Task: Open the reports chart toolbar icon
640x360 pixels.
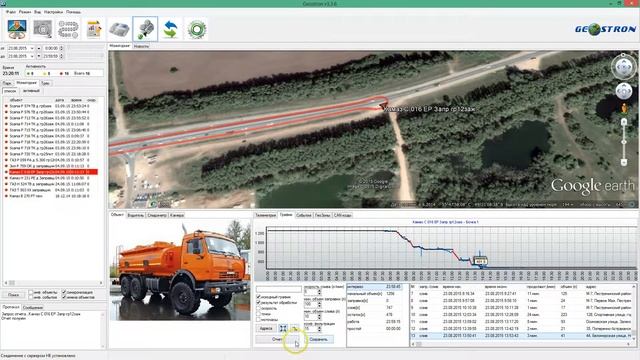Action: coord(94,29)
